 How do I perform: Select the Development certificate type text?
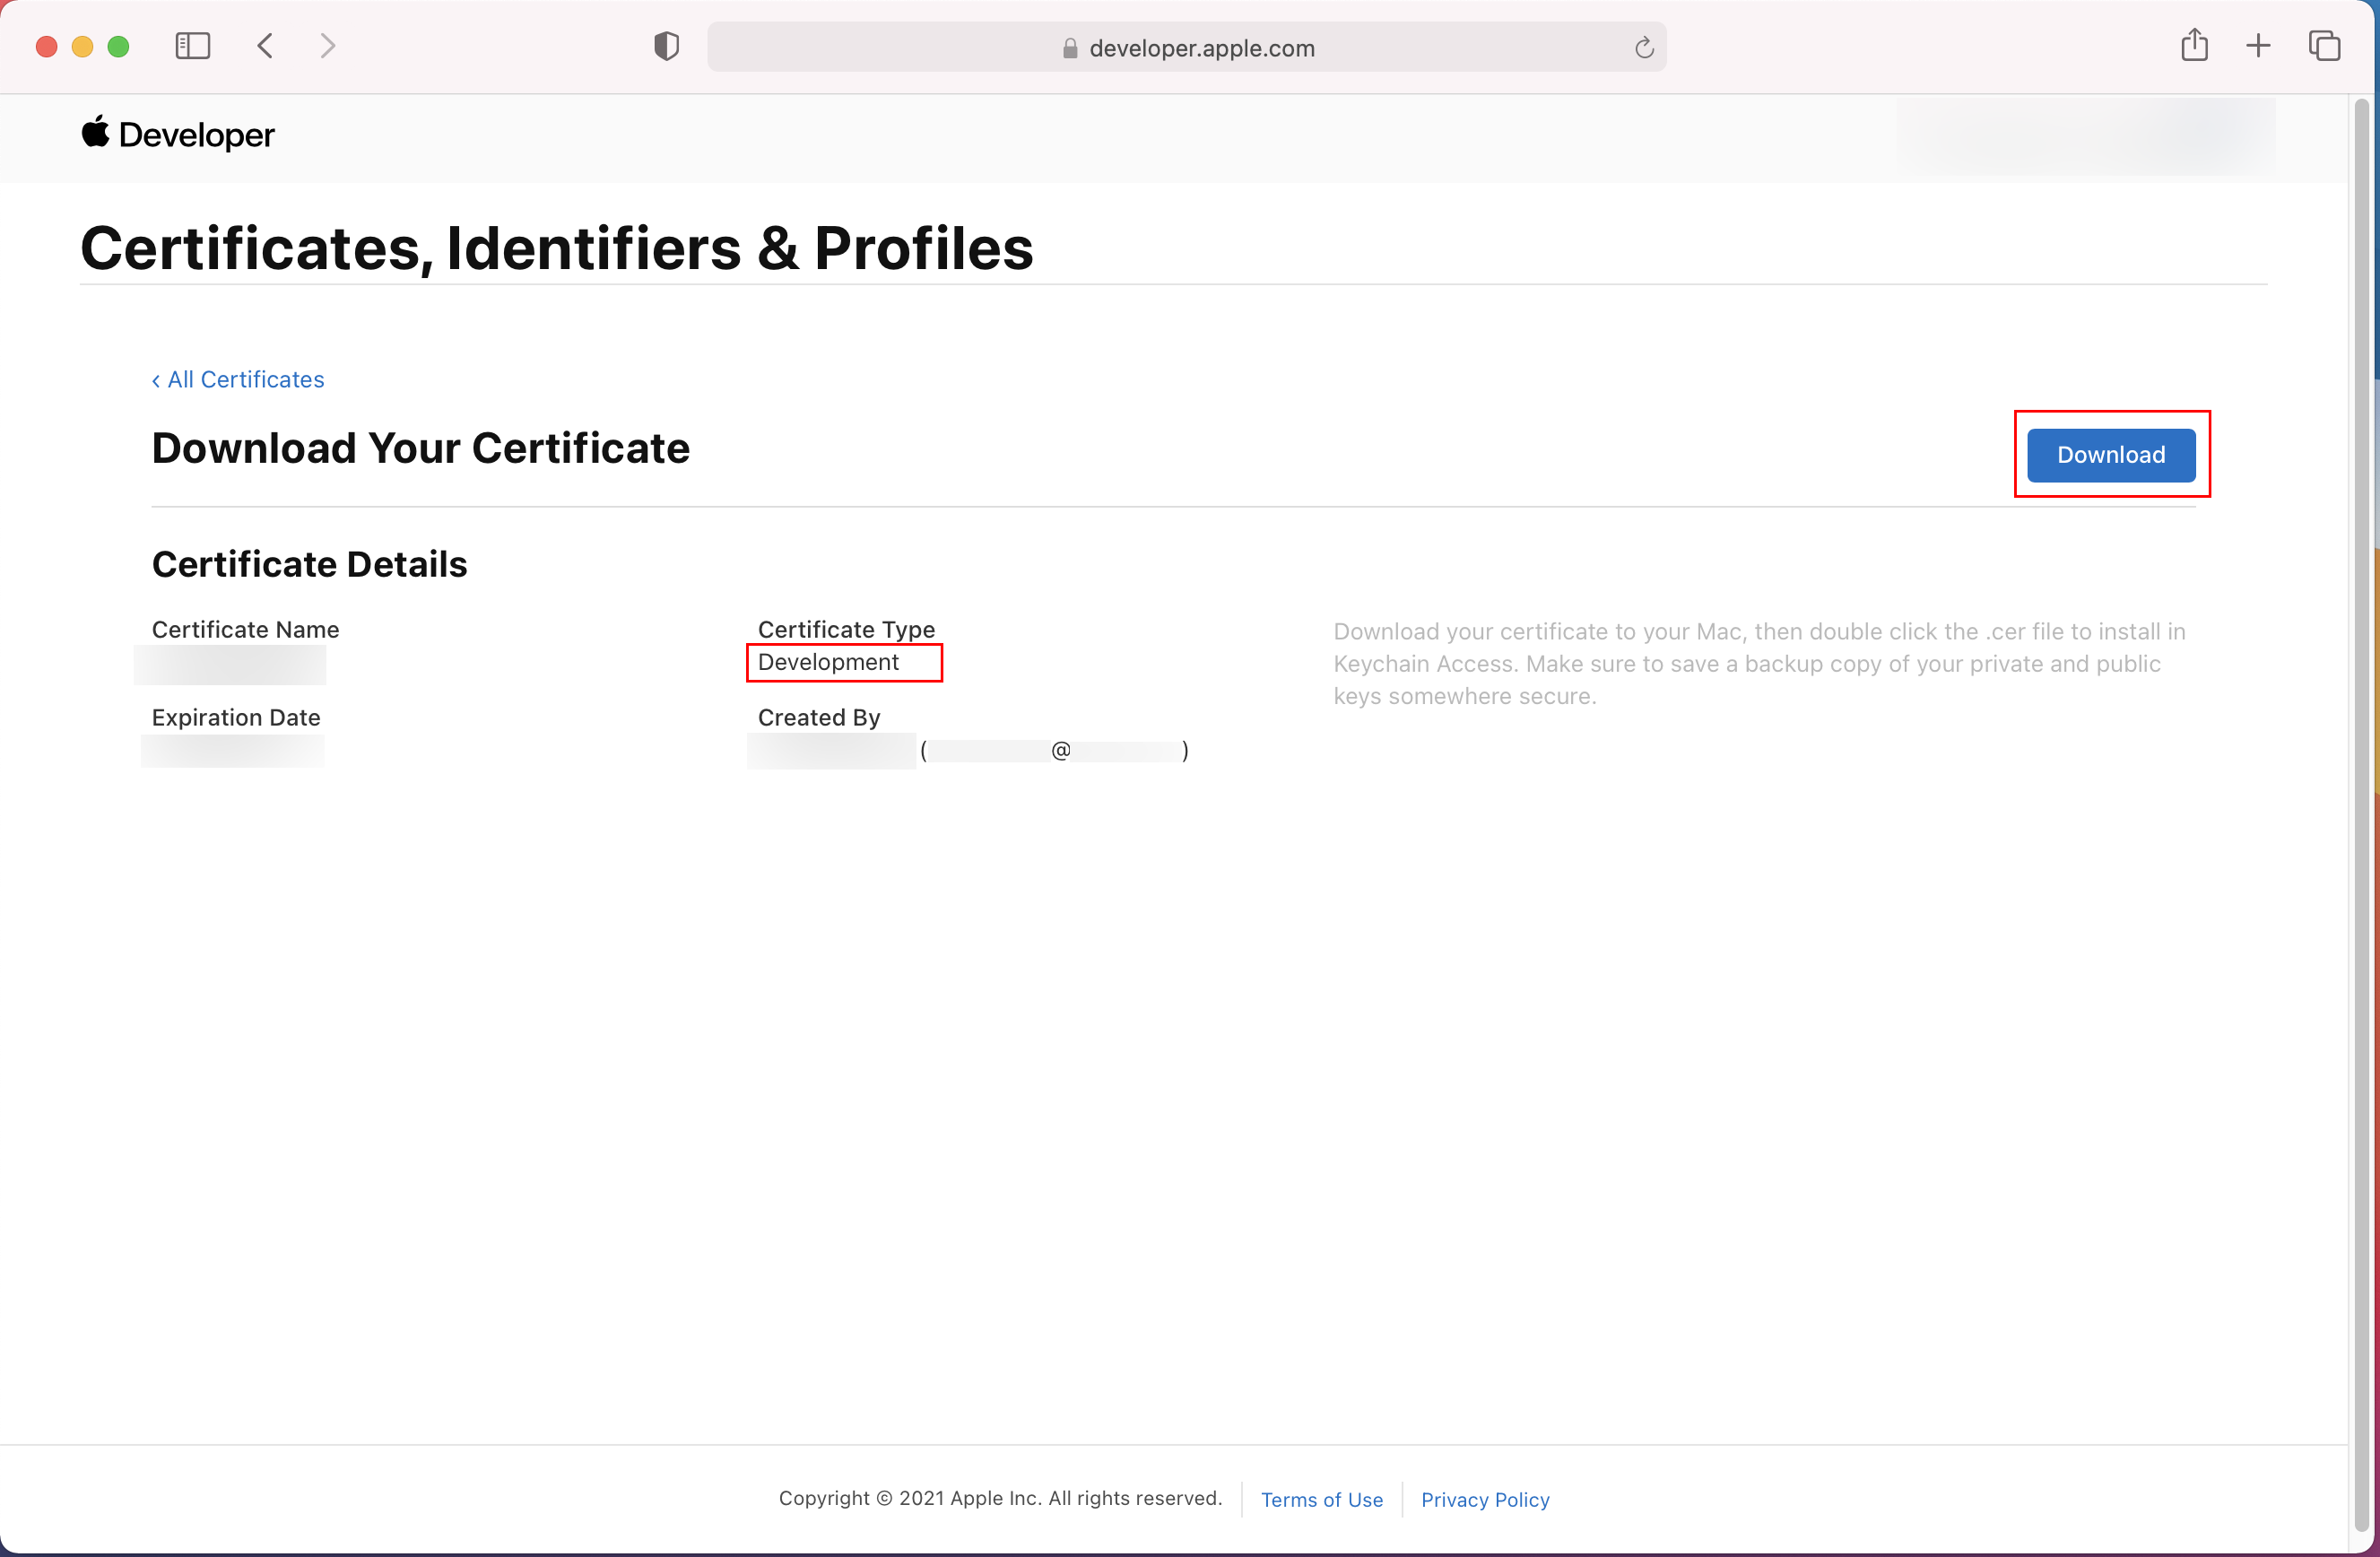(x=828, y=662)
